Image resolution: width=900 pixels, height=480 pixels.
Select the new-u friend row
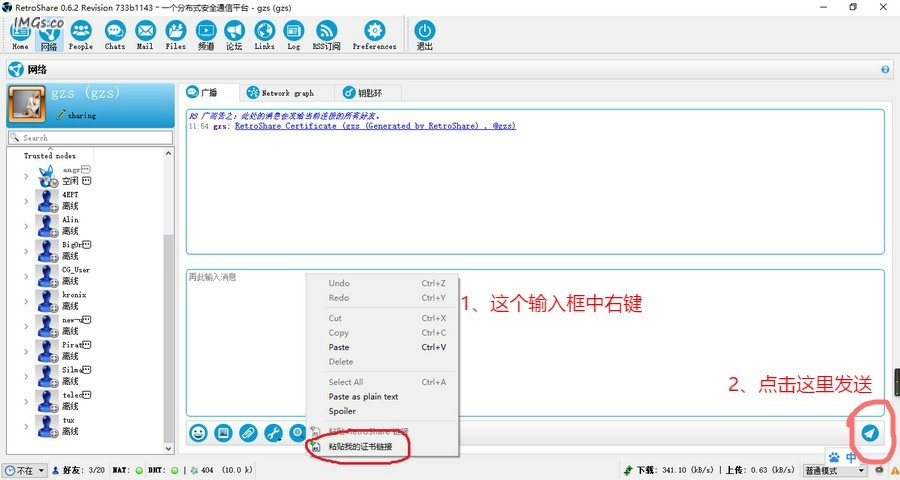86,326
